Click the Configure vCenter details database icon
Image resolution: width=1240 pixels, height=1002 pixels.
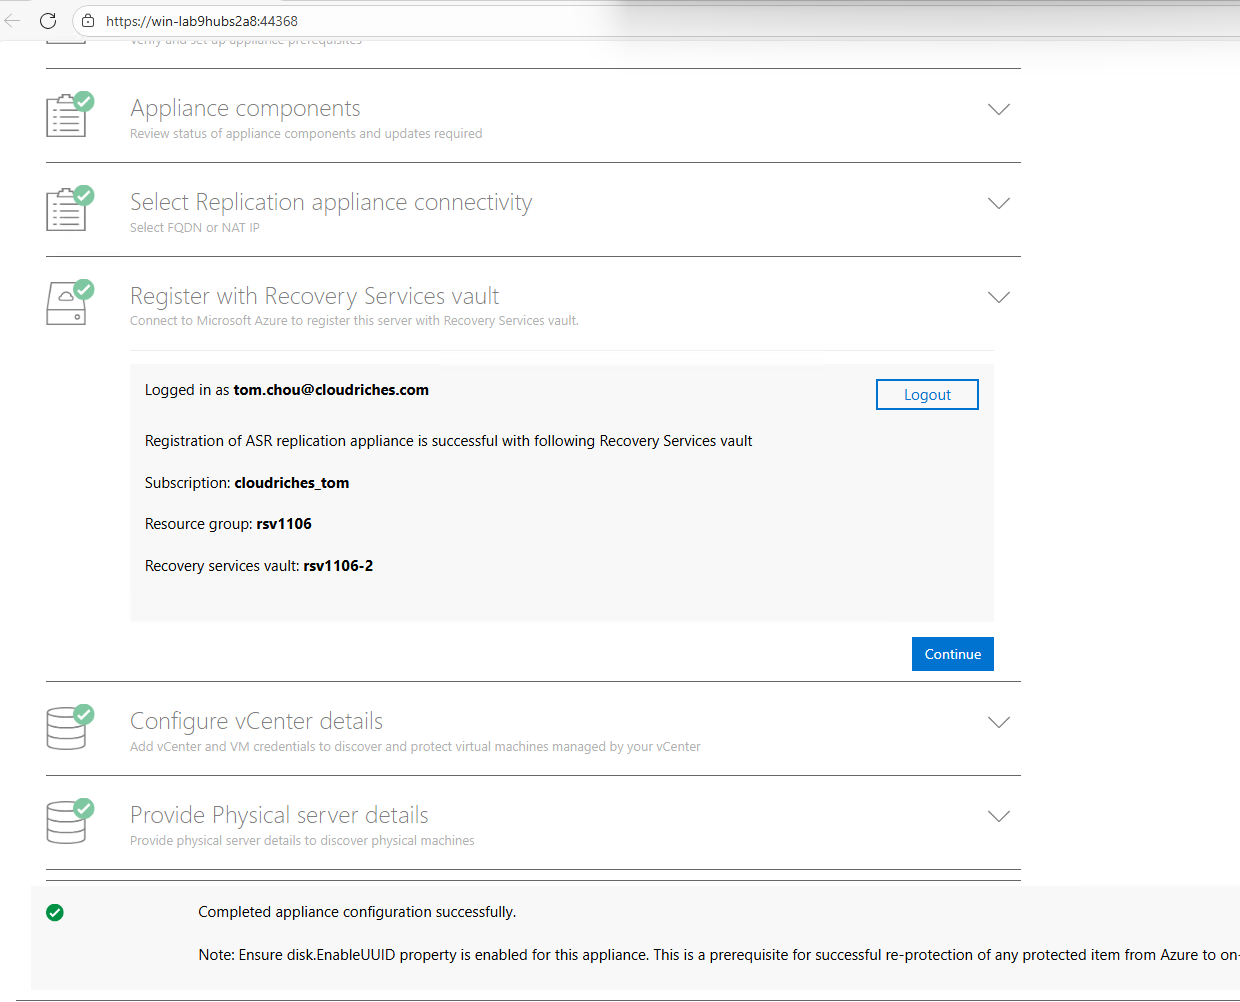66,727
